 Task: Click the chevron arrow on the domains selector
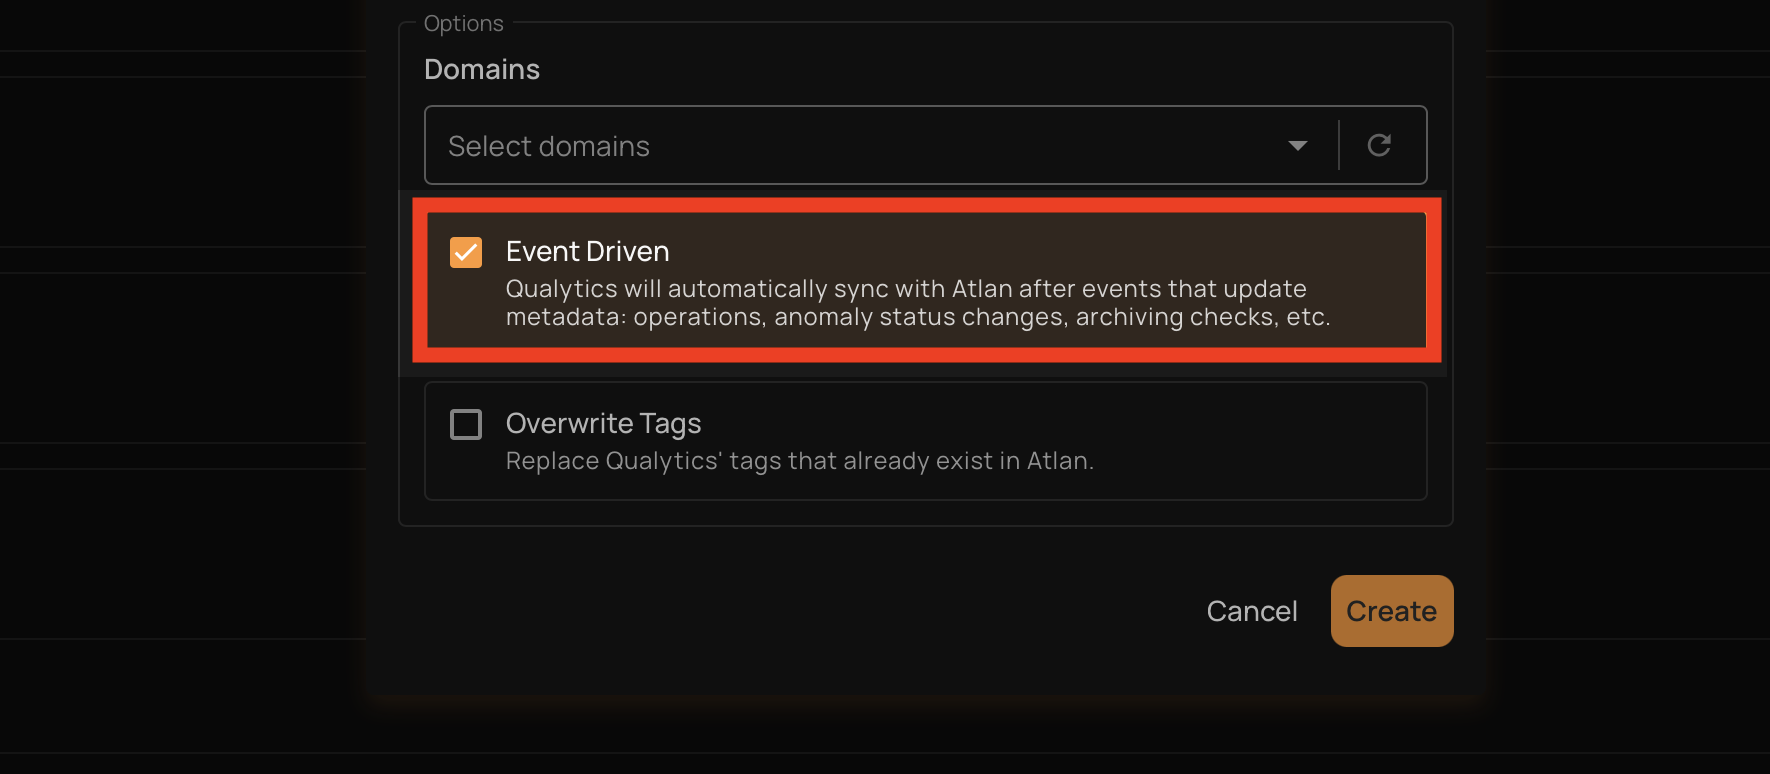1297,145
